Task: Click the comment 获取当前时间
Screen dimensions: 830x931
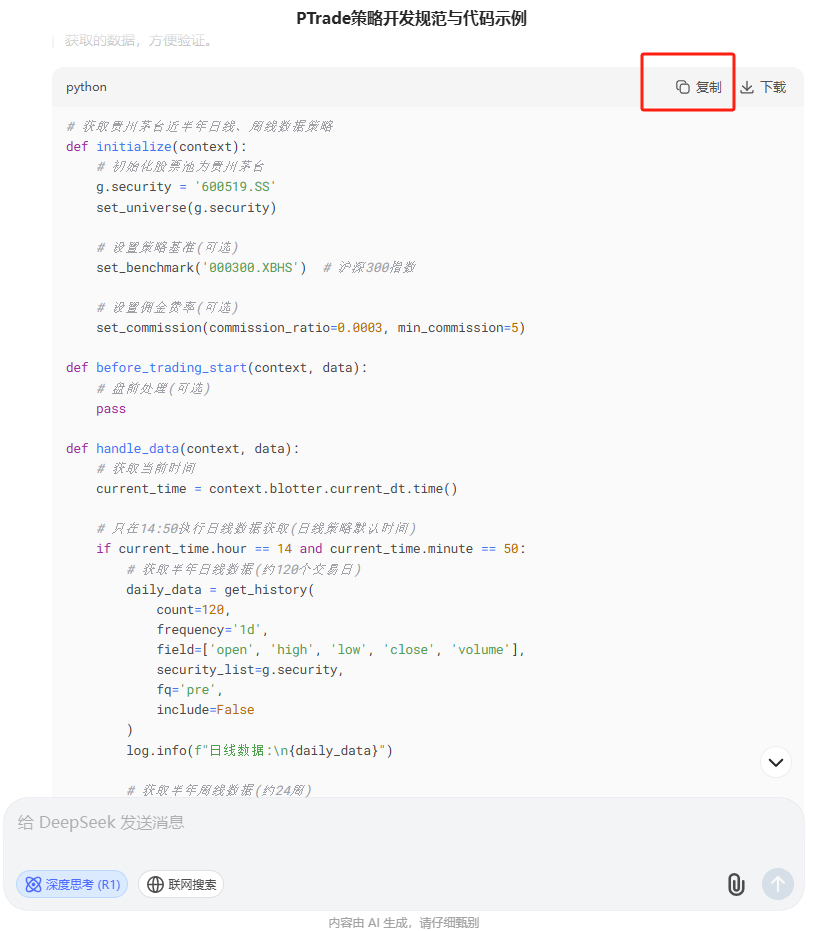Action: [146, 469]
